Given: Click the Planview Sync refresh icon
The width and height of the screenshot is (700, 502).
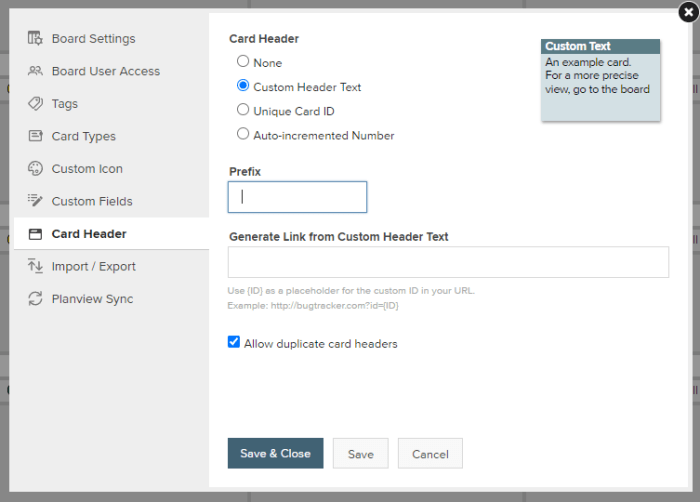Looking at the screenshot, I should (x=35, y=298).
